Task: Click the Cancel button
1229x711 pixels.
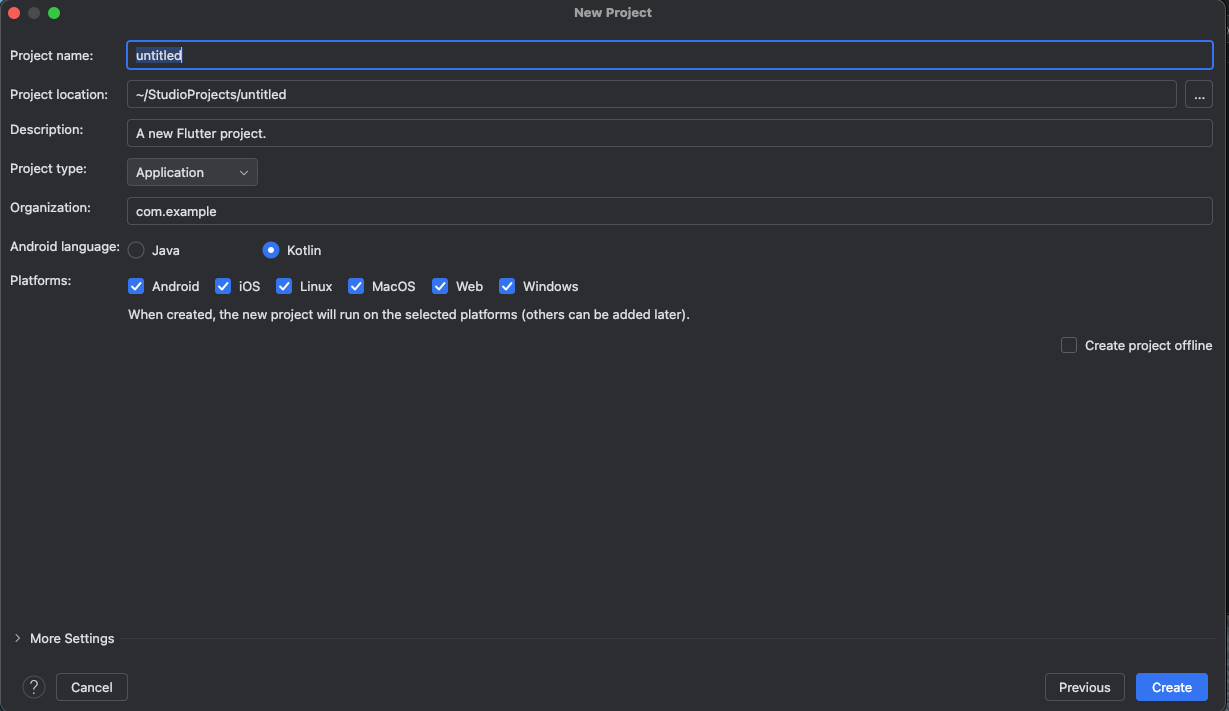Action: pos(92,687)
